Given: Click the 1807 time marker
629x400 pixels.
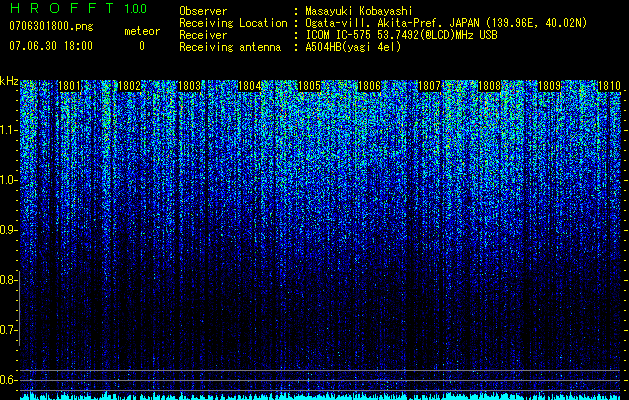Looking at the screenshot, I should [429, 86].
